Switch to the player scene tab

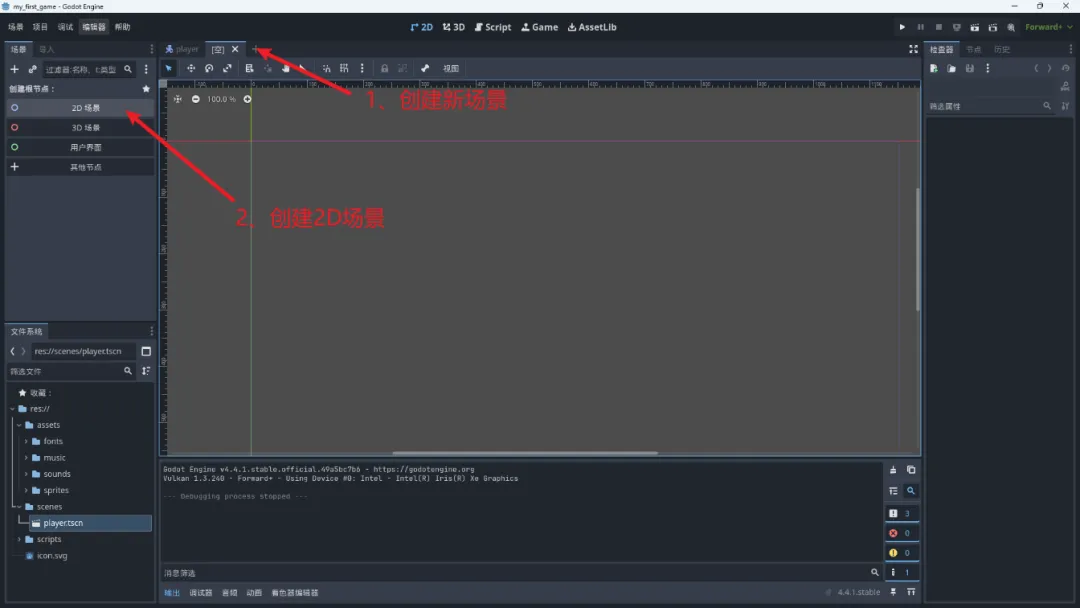tap(182, 49)
